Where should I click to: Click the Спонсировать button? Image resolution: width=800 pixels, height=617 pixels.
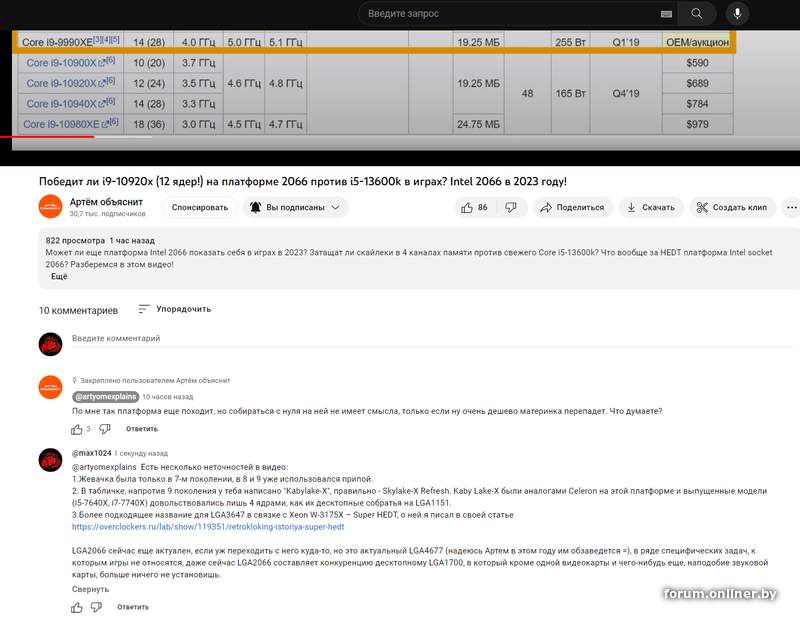click(199, 208)
